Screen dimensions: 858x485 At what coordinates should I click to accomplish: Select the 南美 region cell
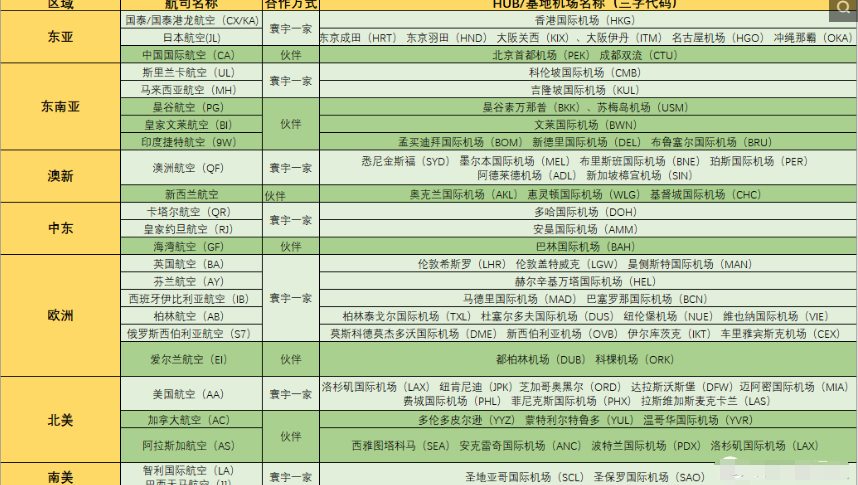(60, 474)
